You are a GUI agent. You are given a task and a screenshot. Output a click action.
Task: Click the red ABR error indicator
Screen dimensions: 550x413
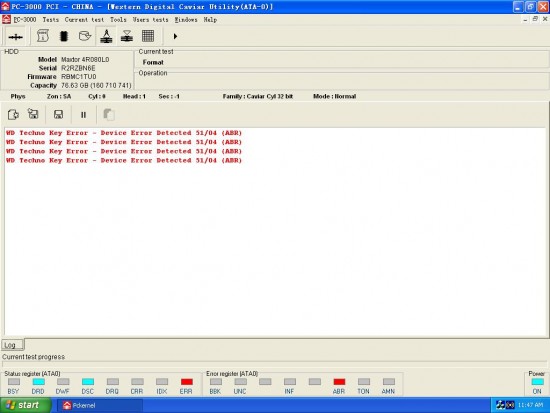coord(339,381)
